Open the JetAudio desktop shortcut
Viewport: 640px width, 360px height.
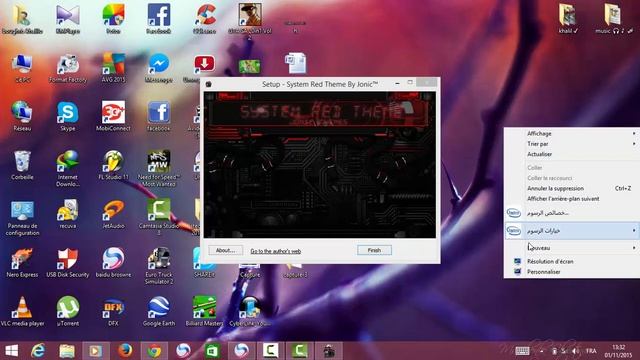pos(113,214)
